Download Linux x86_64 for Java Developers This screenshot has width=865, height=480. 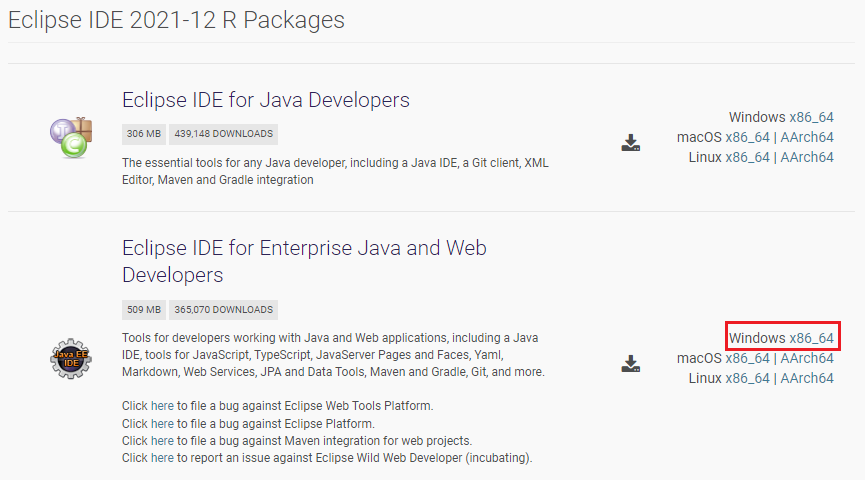[x=747, y=157]
